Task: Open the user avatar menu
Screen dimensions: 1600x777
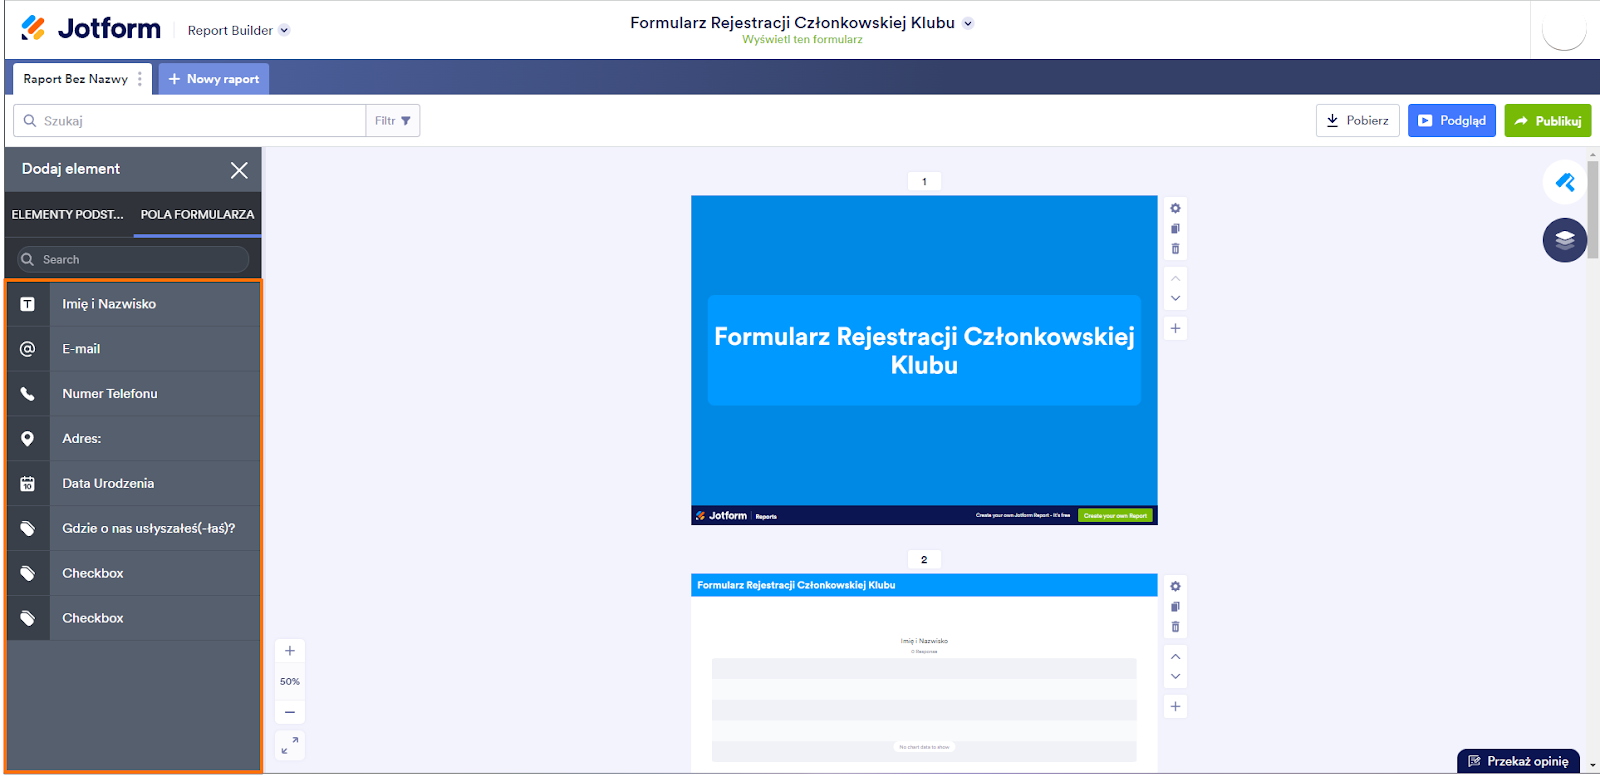Action: [1564, 29]
